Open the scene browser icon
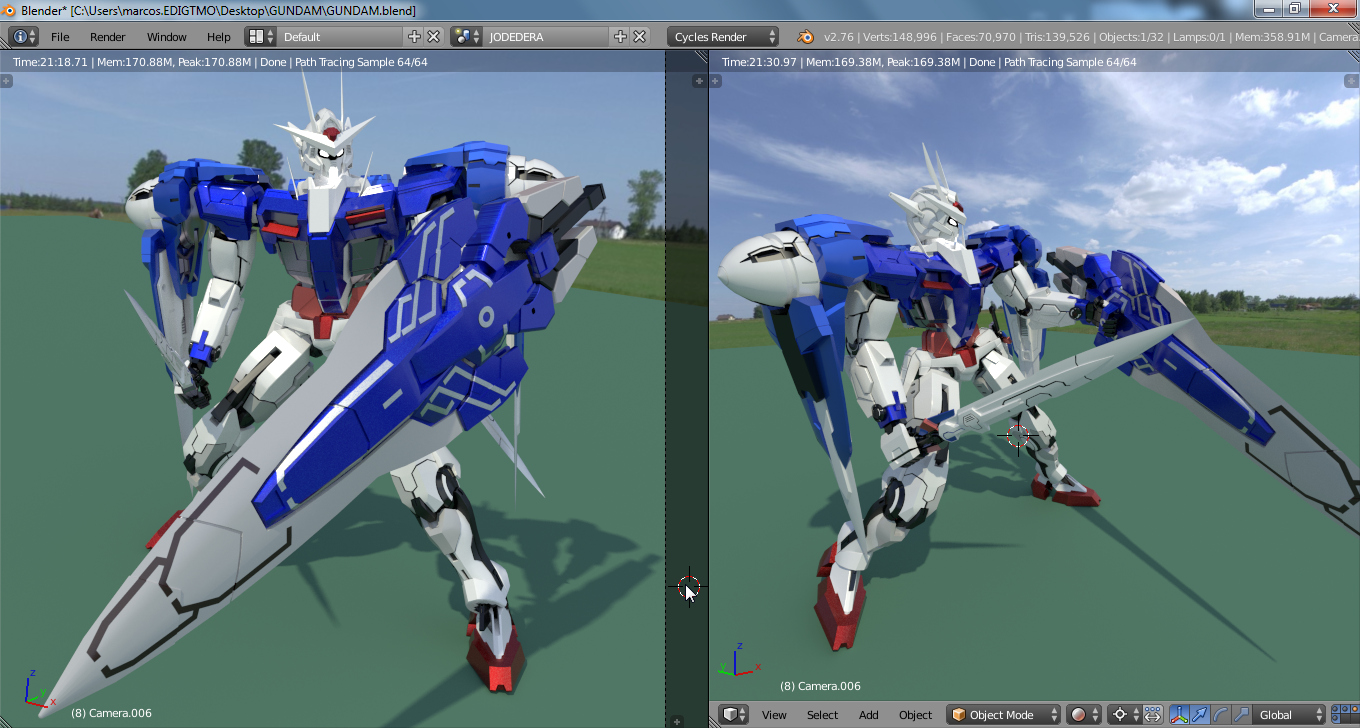 coord(466,37)
